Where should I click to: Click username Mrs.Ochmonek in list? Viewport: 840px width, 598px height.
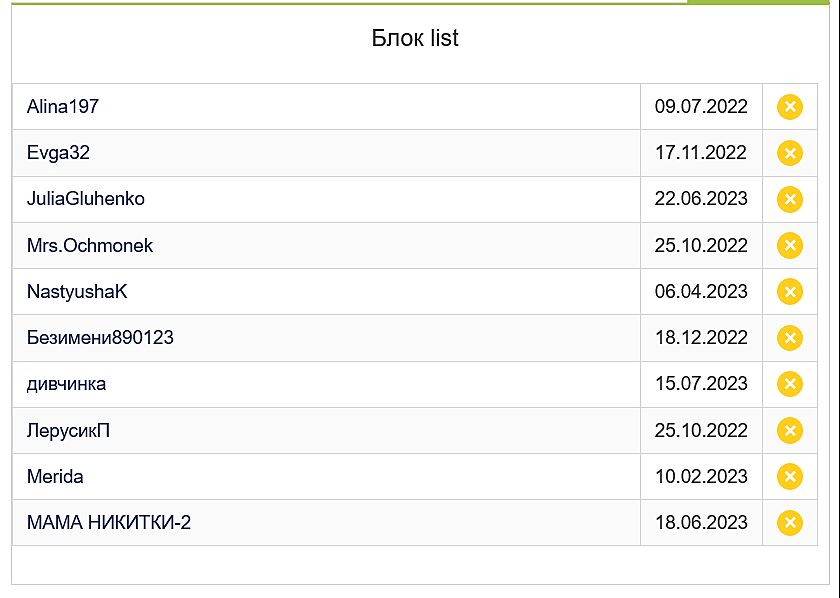tap(90, 245)
